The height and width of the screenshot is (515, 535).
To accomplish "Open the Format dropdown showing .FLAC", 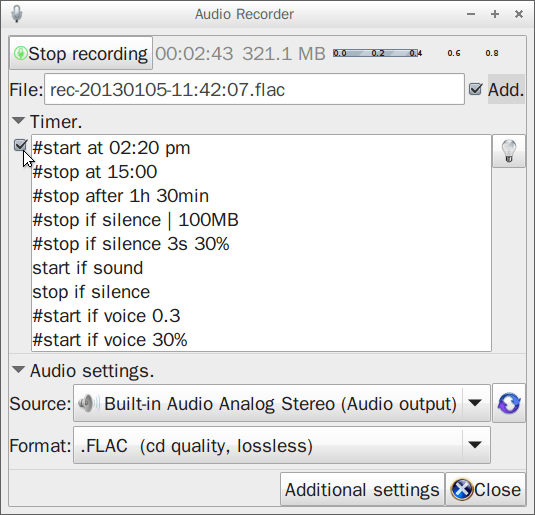I will (x=282, y=445).
